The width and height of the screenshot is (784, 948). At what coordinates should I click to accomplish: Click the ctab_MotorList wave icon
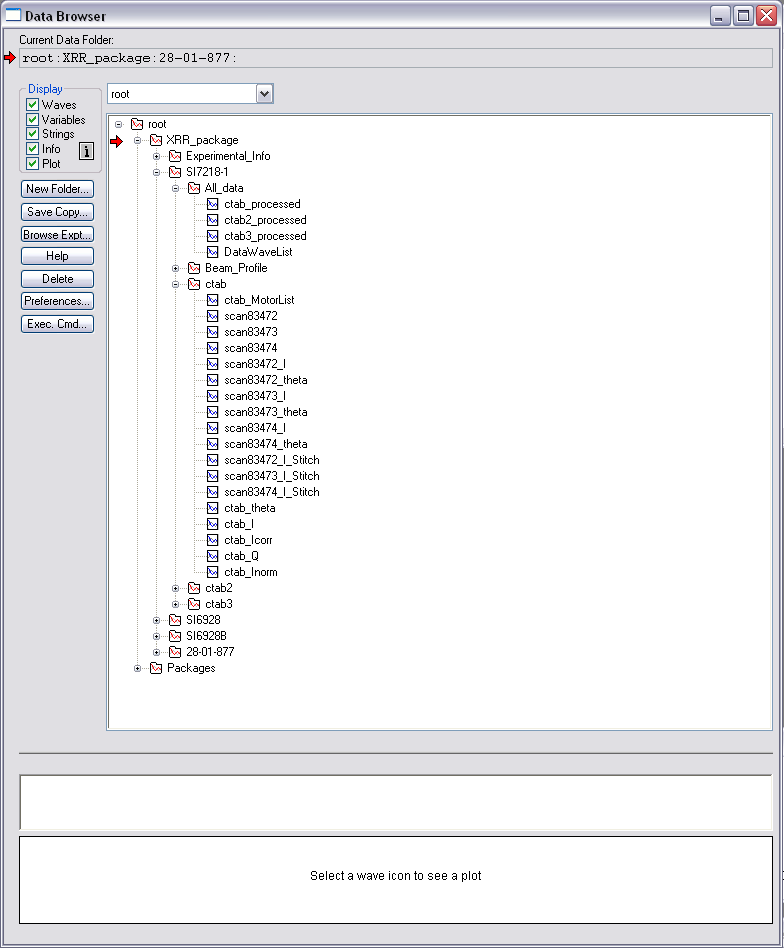pyautogui.click(x=213, y=300)
